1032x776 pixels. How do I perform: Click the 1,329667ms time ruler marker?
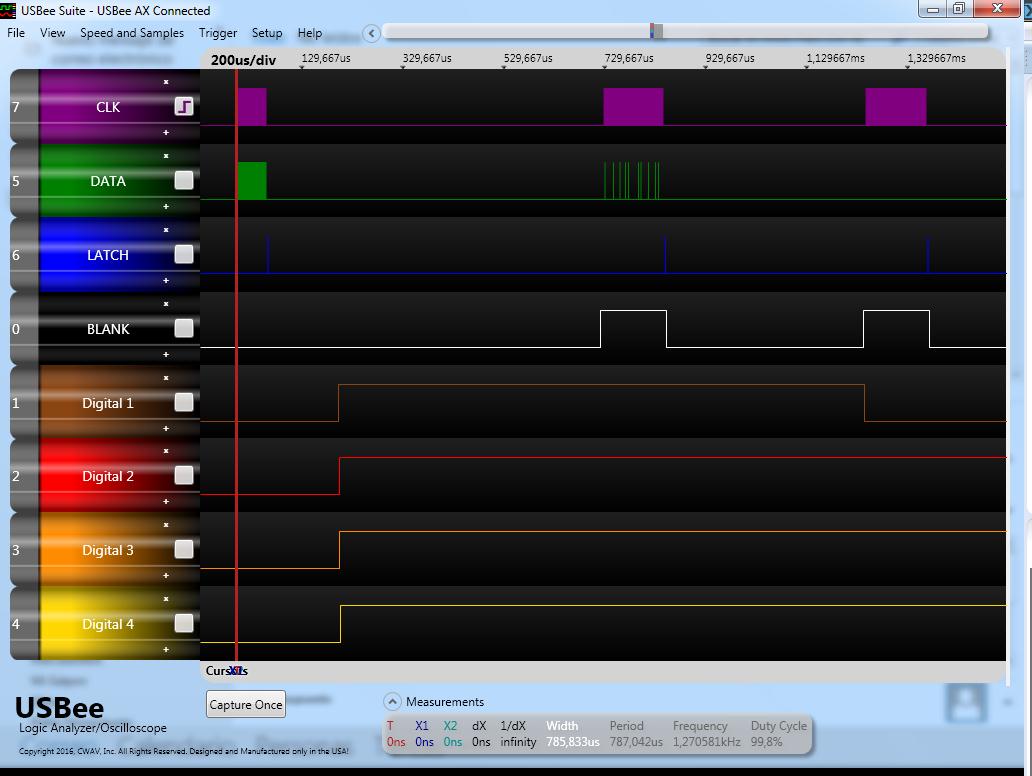(937, 58)
